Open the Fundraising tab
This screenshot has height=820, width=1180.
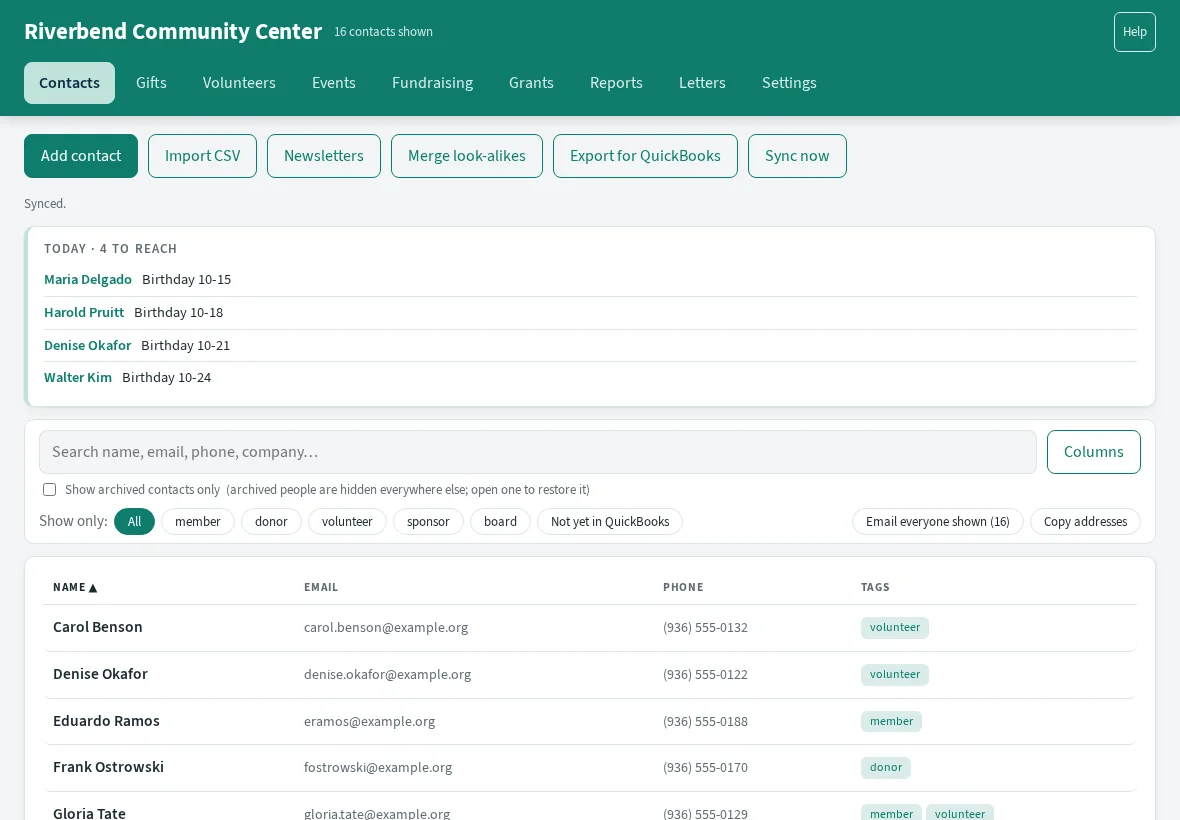433,83
